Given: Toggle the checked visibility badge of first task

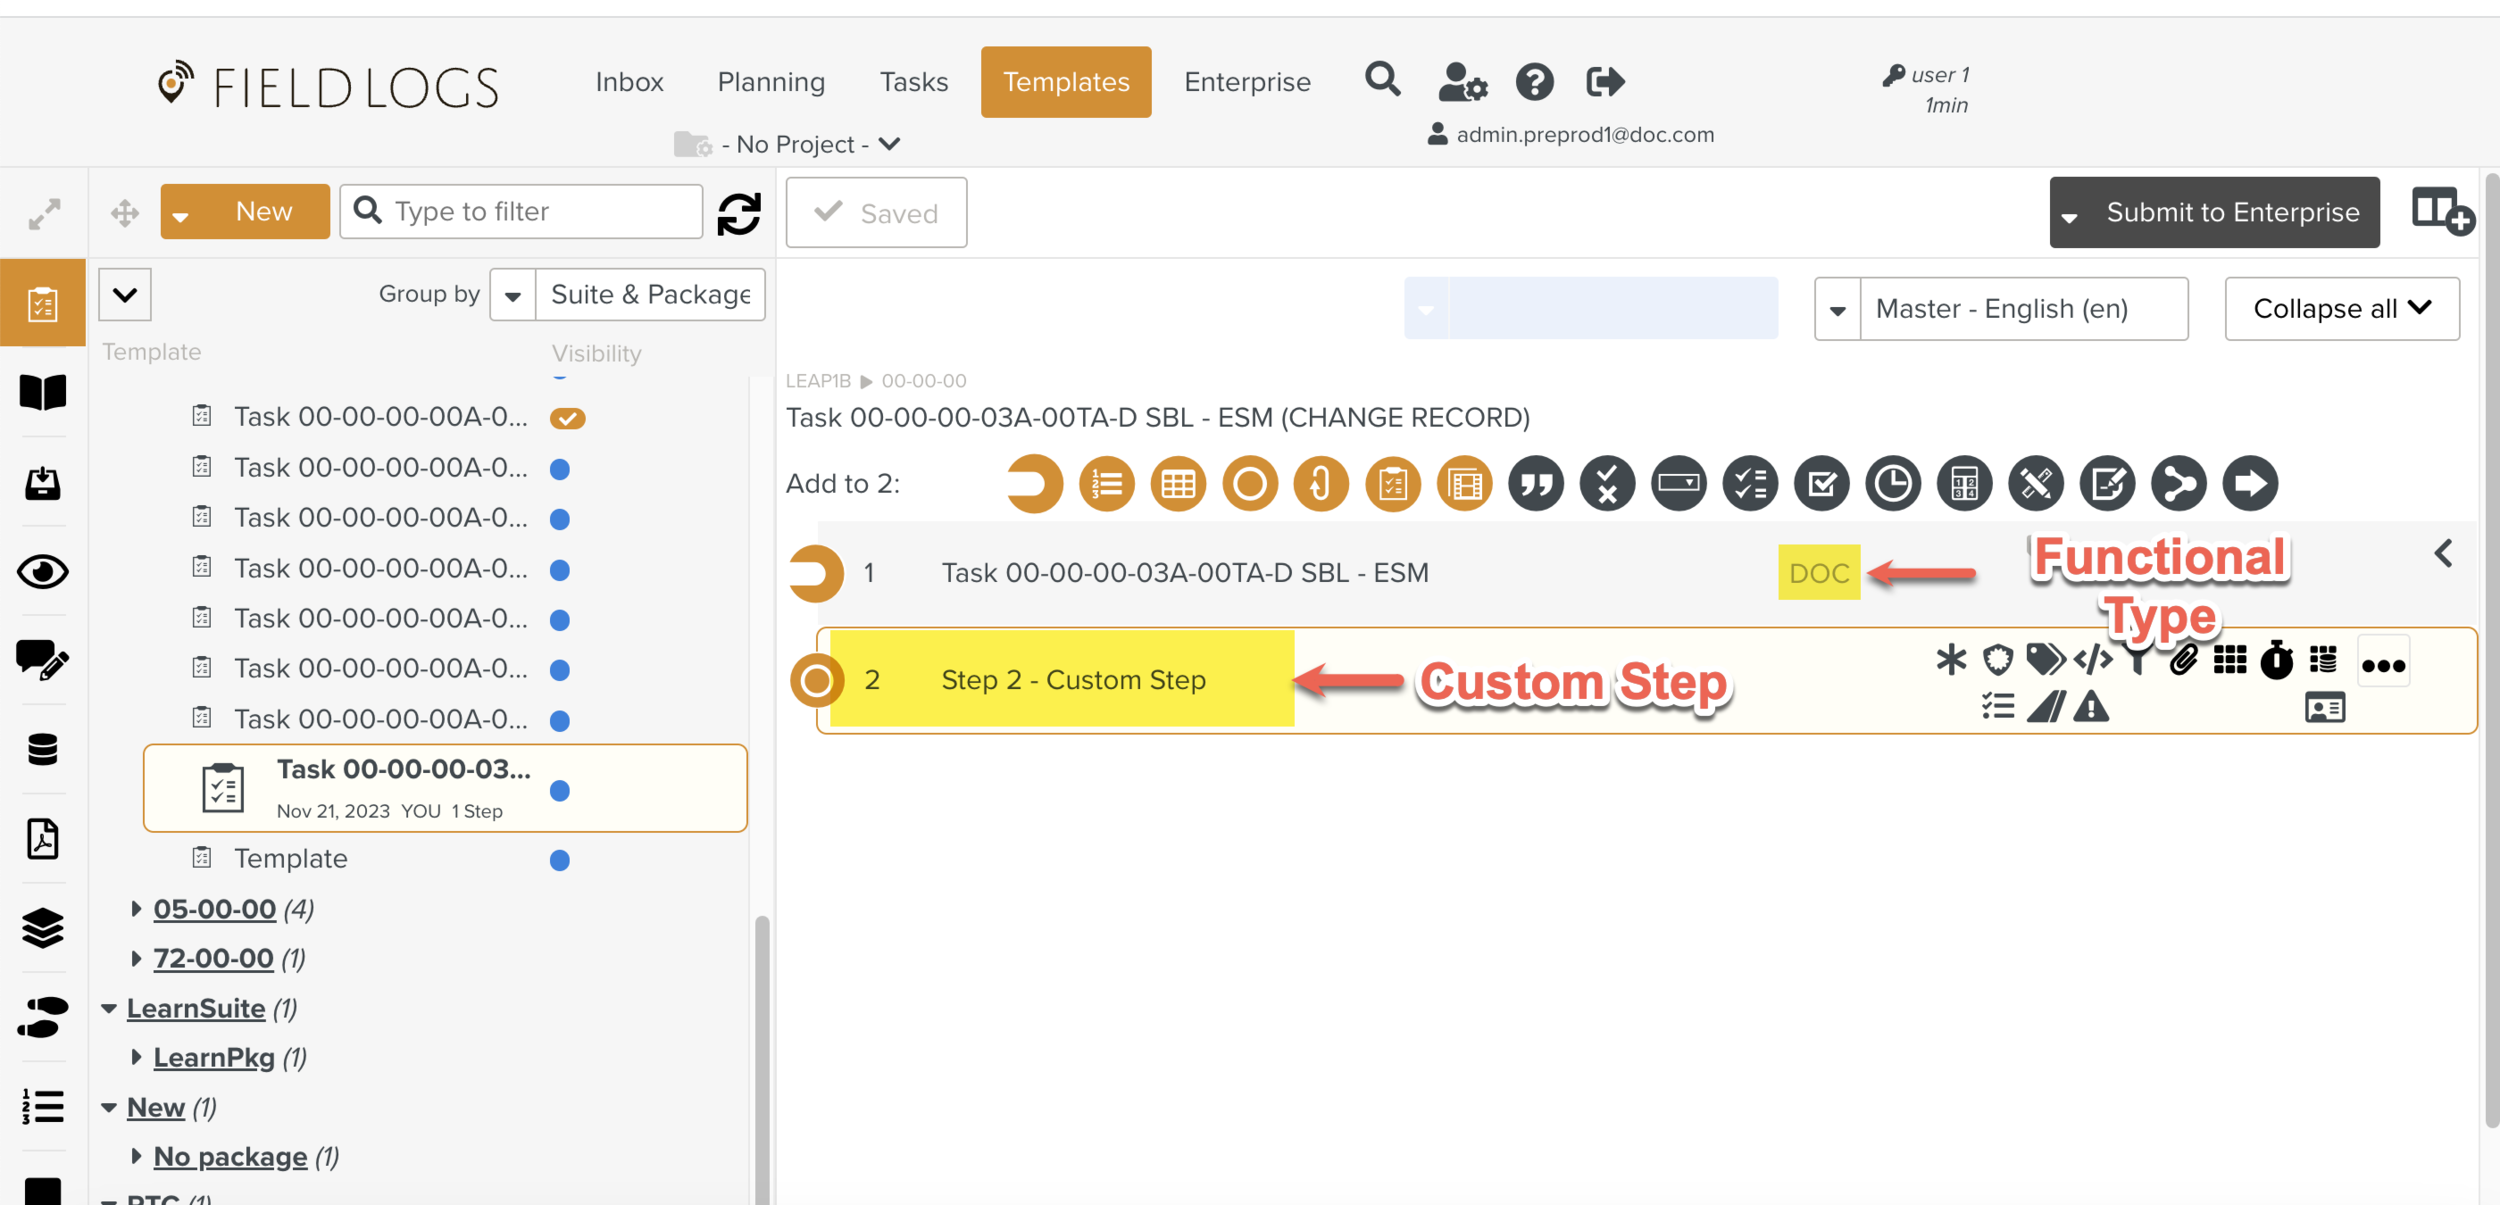Looking at the screenshot, I should tap(567, 418).
